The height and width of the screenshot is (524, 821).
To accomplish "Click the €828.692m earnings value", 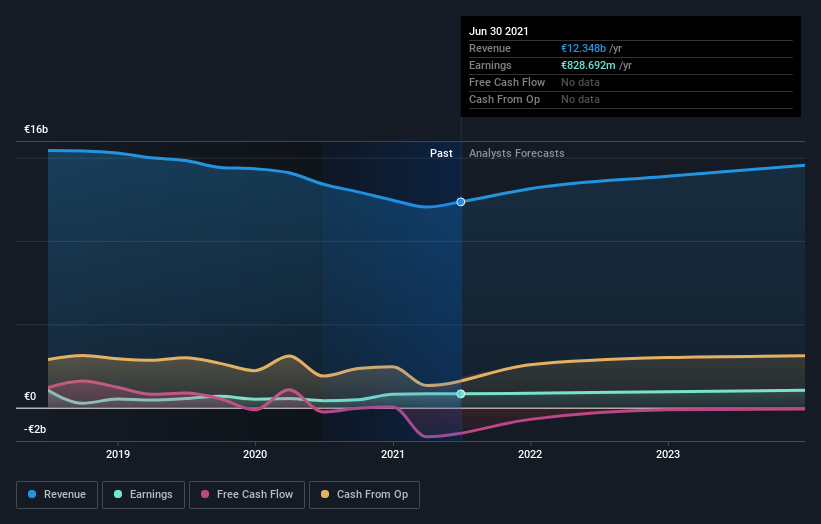I will coord(589,65).
